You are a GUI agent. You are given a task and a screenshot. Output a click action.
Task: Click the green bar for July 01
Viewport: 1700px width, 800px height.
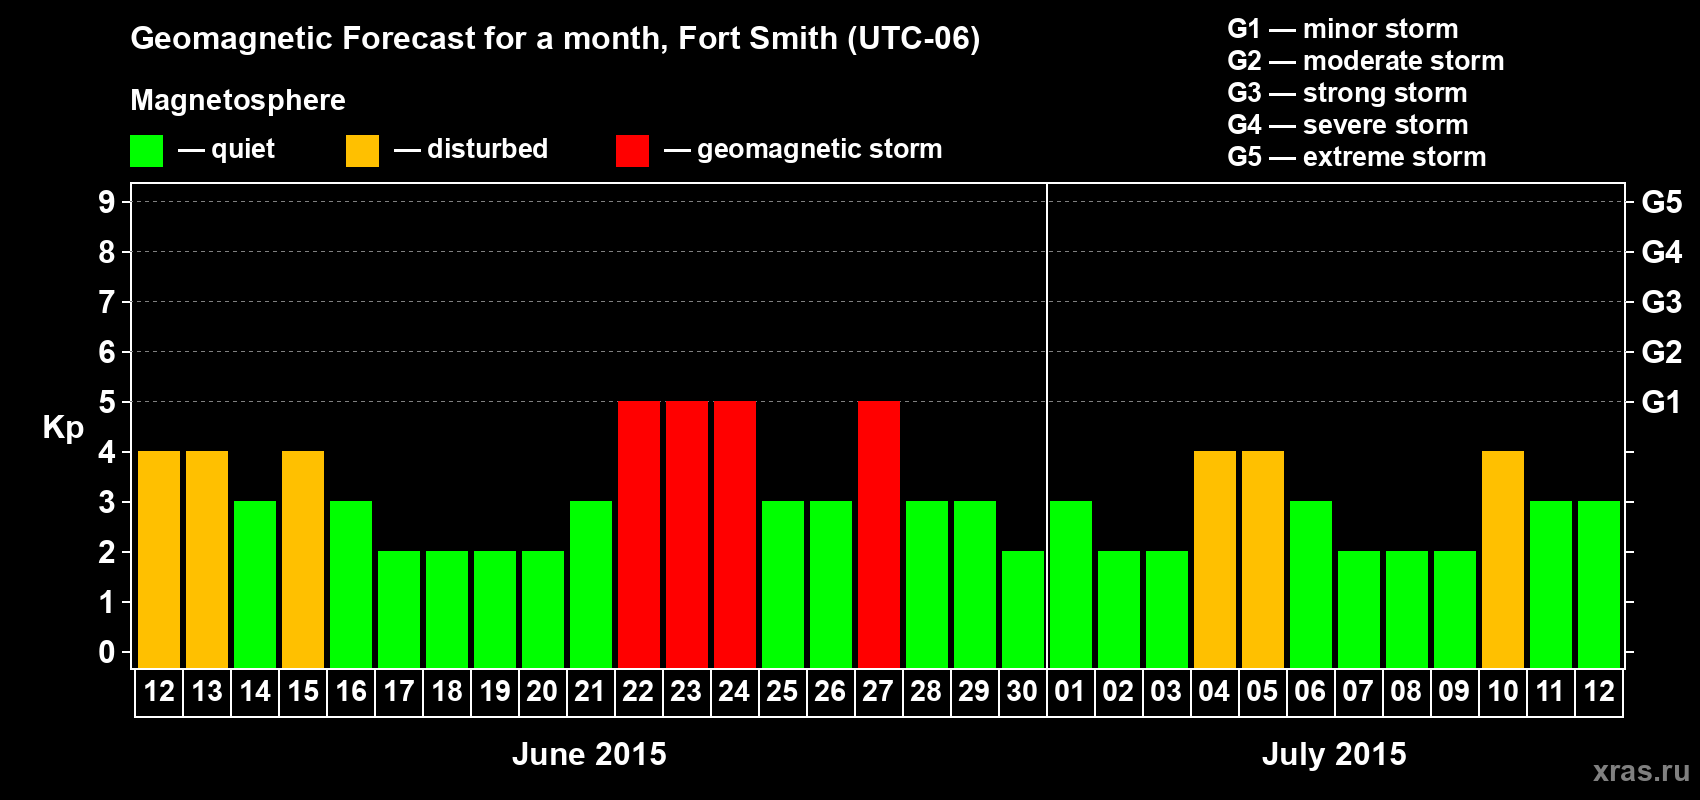click(x=1071, y=585)
